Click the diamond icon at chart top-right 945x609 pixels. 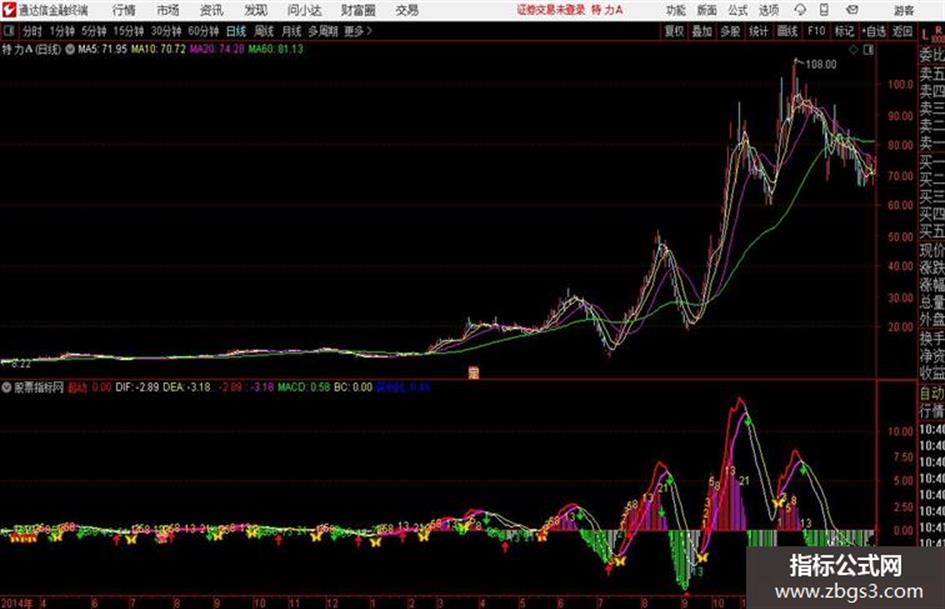[x=853, y=50]
